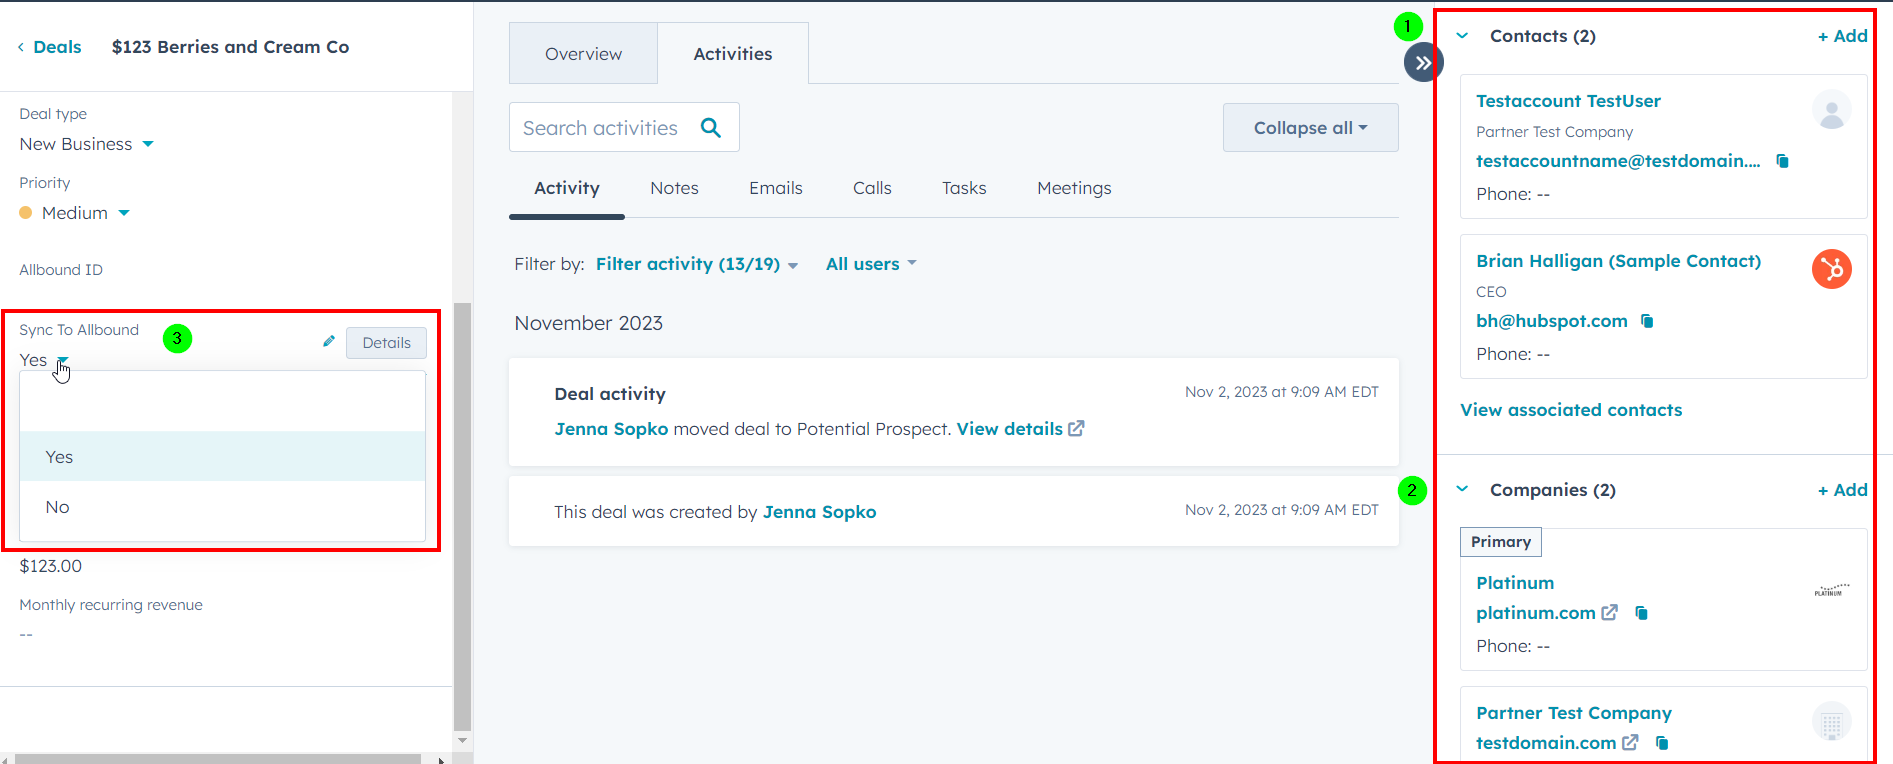
Task: Open platinum.com external link icon
Action: coord(1609,613)
